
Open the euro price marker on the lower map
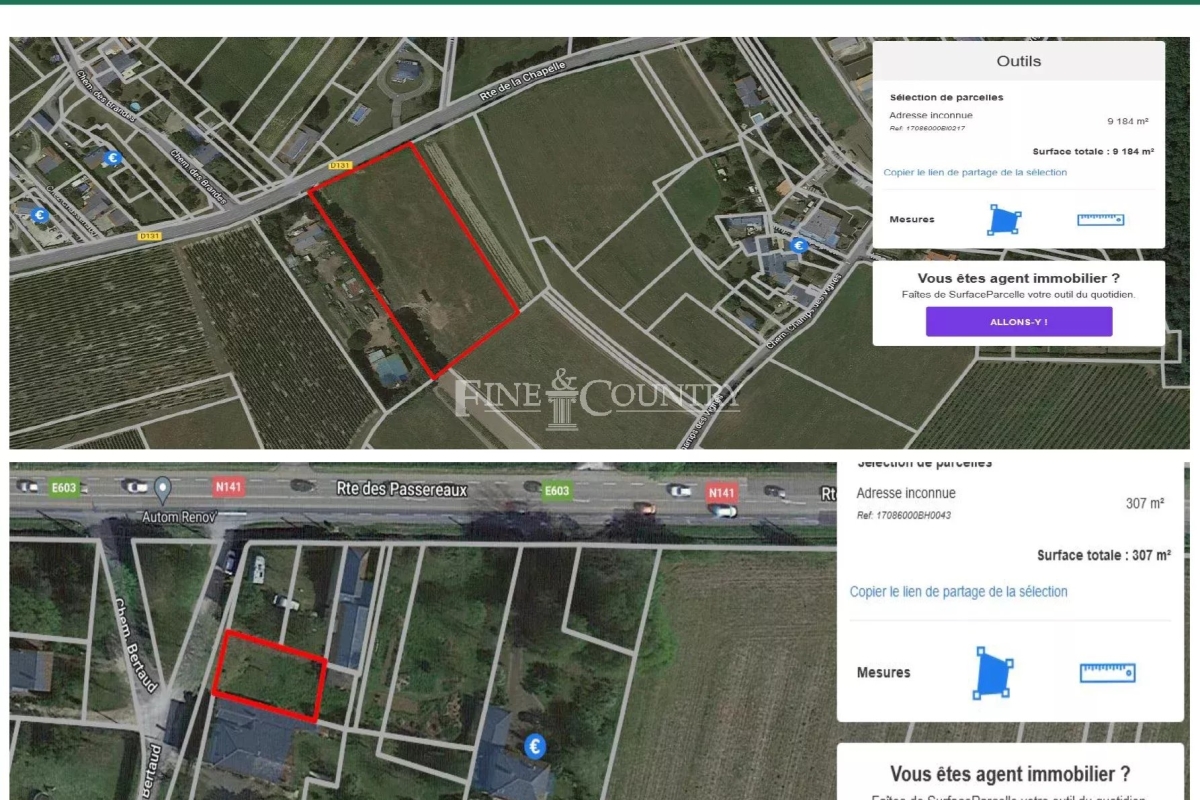[536, 746]
